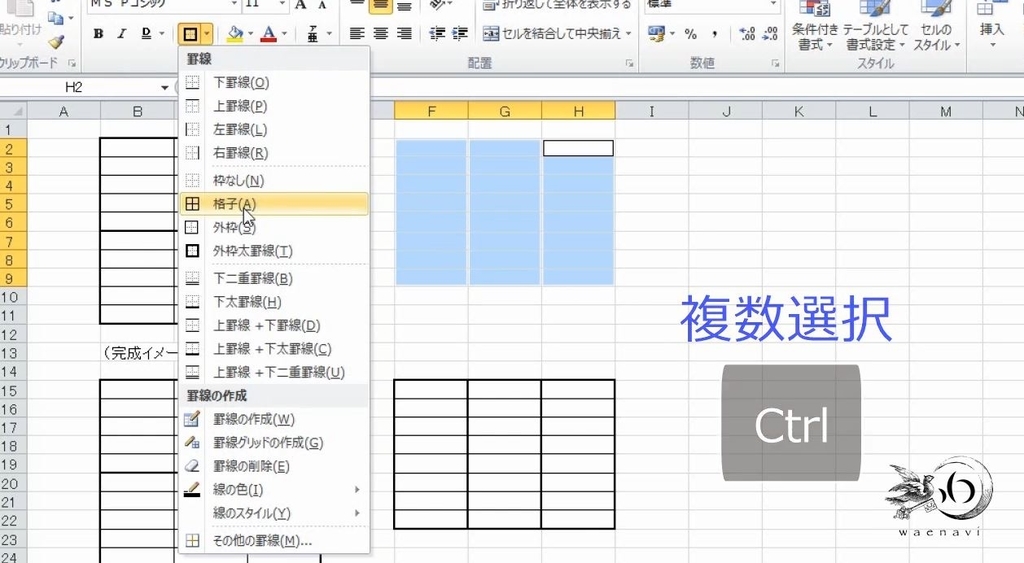Screen dimensions: 1024x563
Task: Select 枠なし to remove borders
Action: 274,180
